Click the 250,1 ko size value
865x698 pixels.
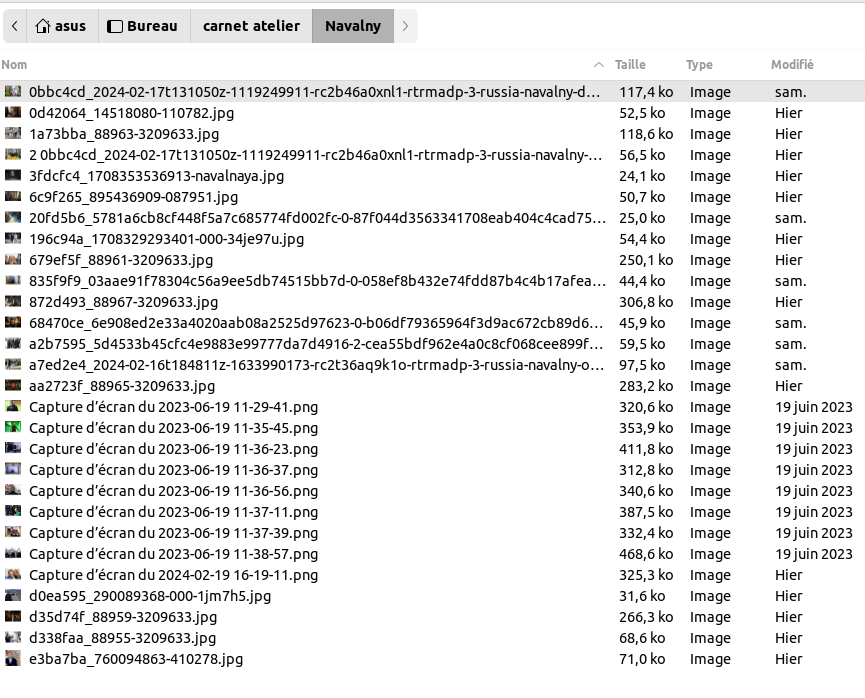[x=646, y=260]
